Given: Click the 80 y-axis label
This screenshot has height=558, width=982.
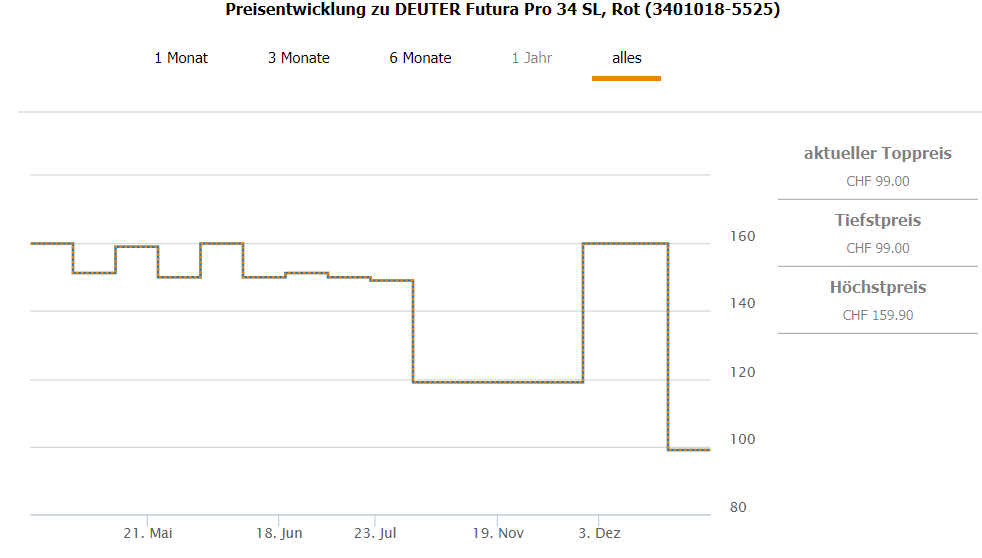Looking at the screenshot, I should (738, 507).
